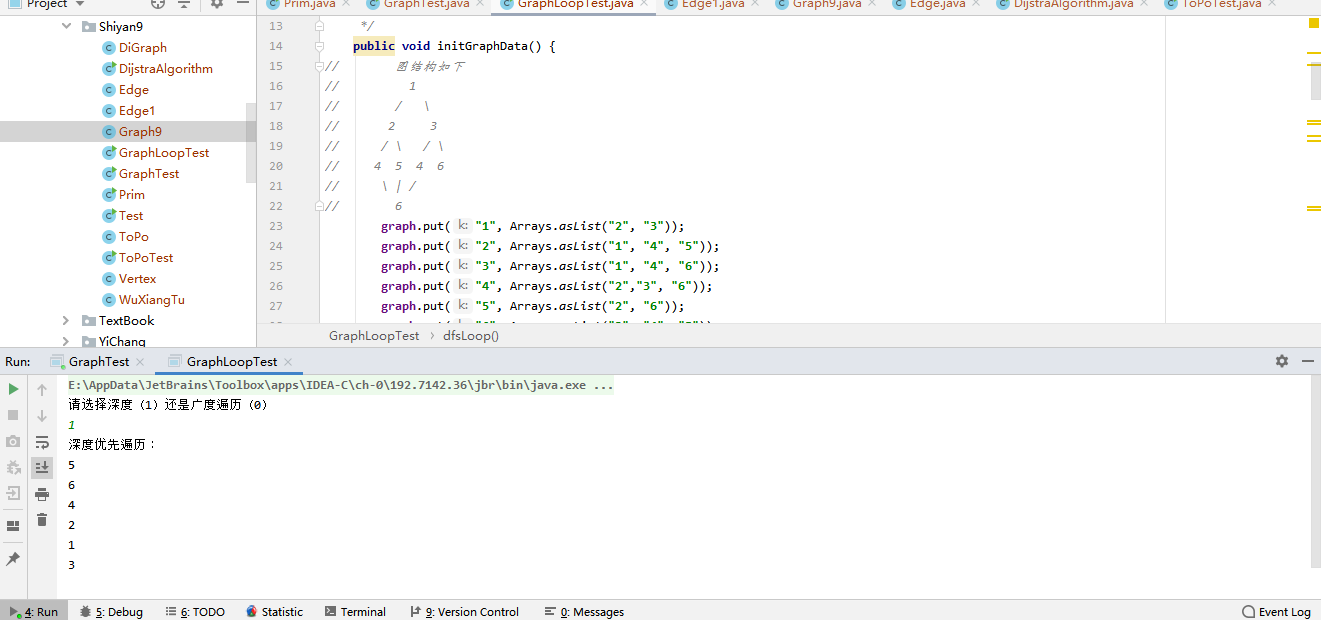Click the '深度优先遍历：' console line

tap(112, 445)
